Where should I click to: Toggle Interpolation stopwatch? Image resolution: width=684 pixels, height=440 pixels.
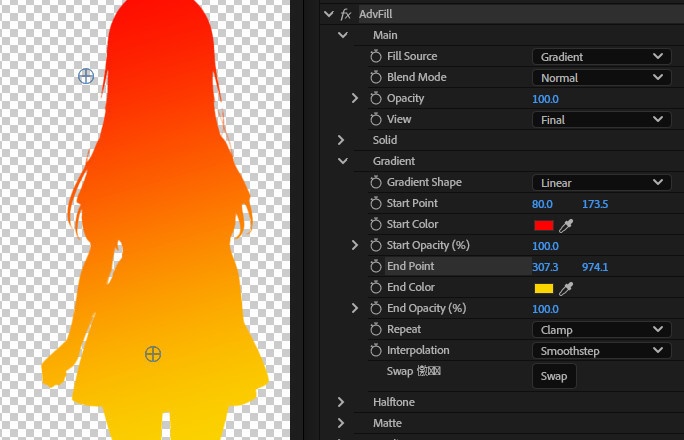pos(376,350)
